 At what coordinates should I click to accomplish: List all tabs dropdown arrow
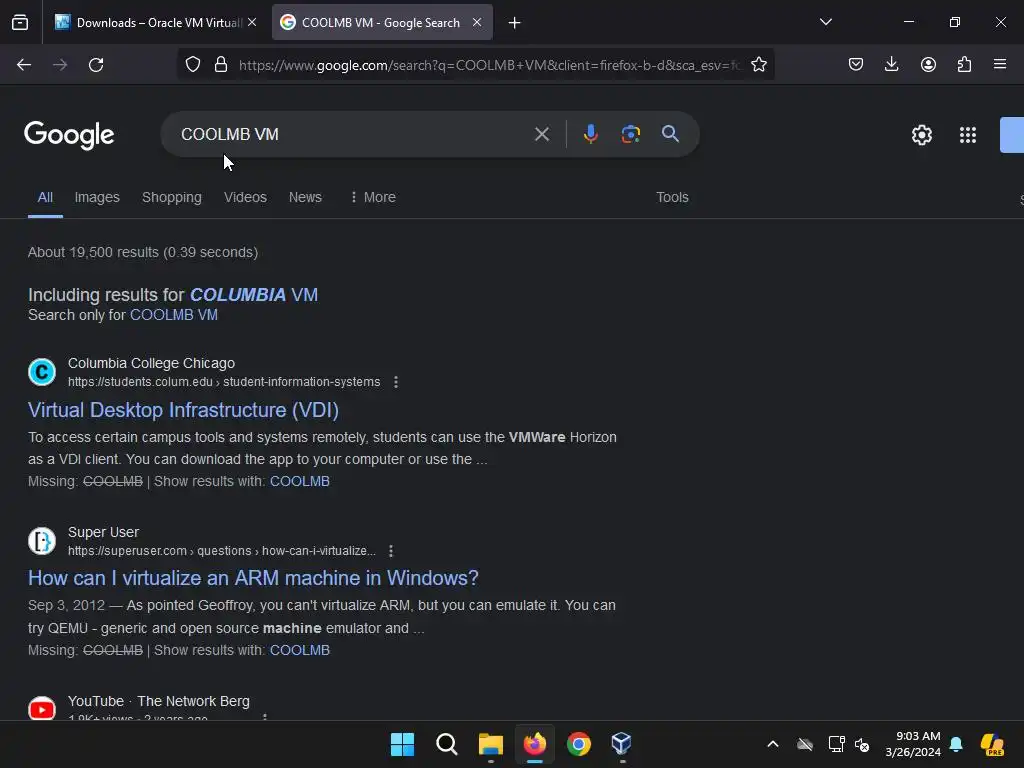click(x=825, y=22)
